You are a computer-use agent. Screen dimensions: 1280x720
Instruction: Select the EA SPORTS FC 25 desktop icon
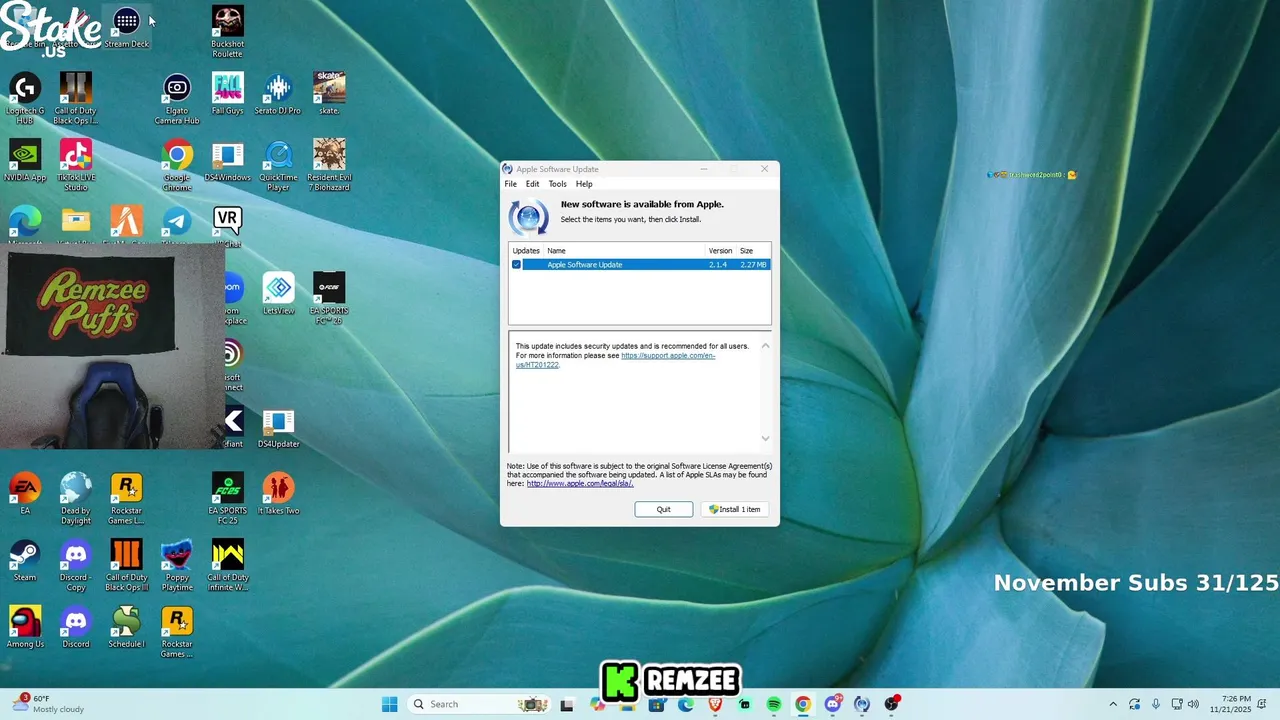coord(227,498)
